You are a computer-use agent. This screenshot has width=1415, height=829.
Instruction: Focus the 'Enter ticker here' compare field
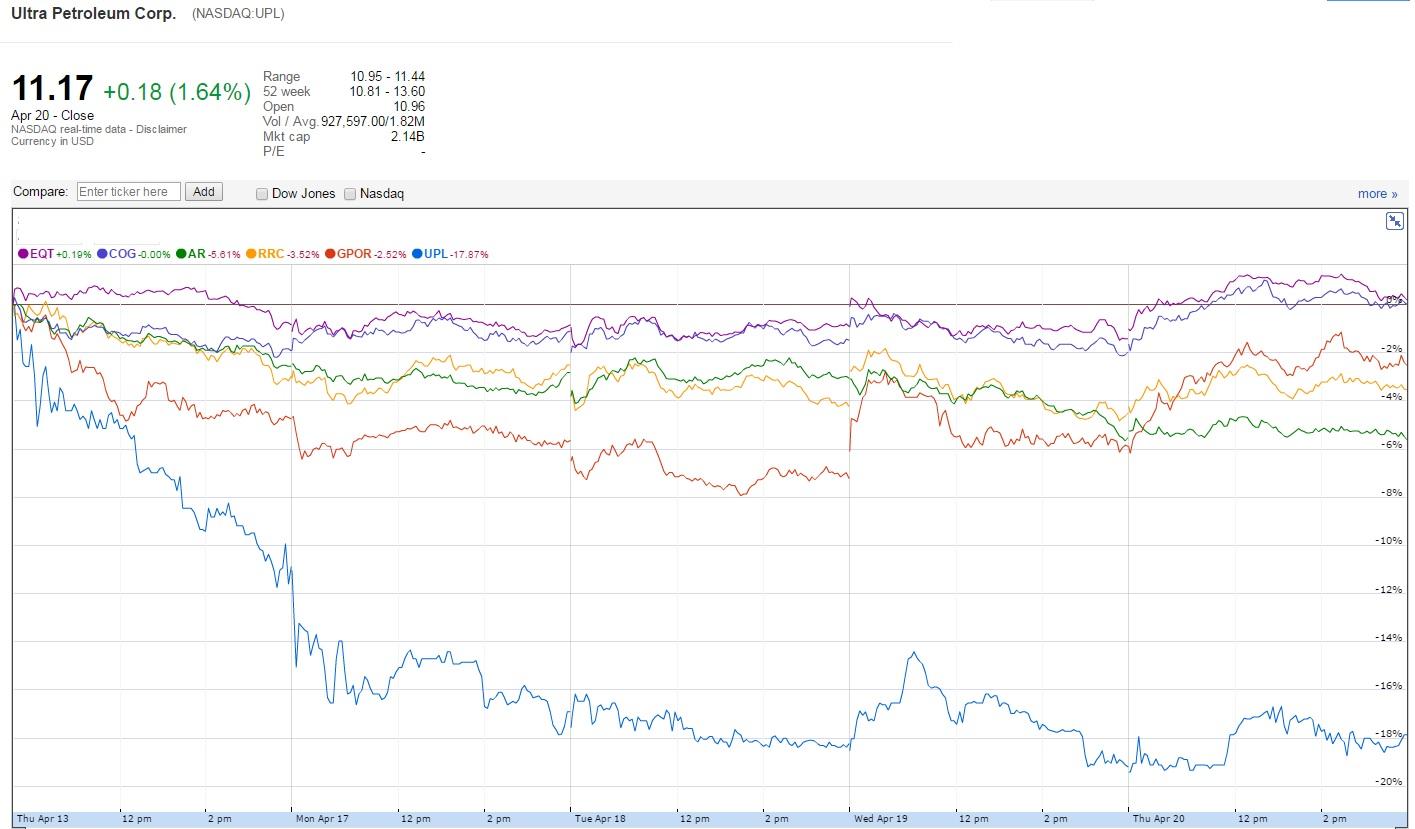coord(129,192)
